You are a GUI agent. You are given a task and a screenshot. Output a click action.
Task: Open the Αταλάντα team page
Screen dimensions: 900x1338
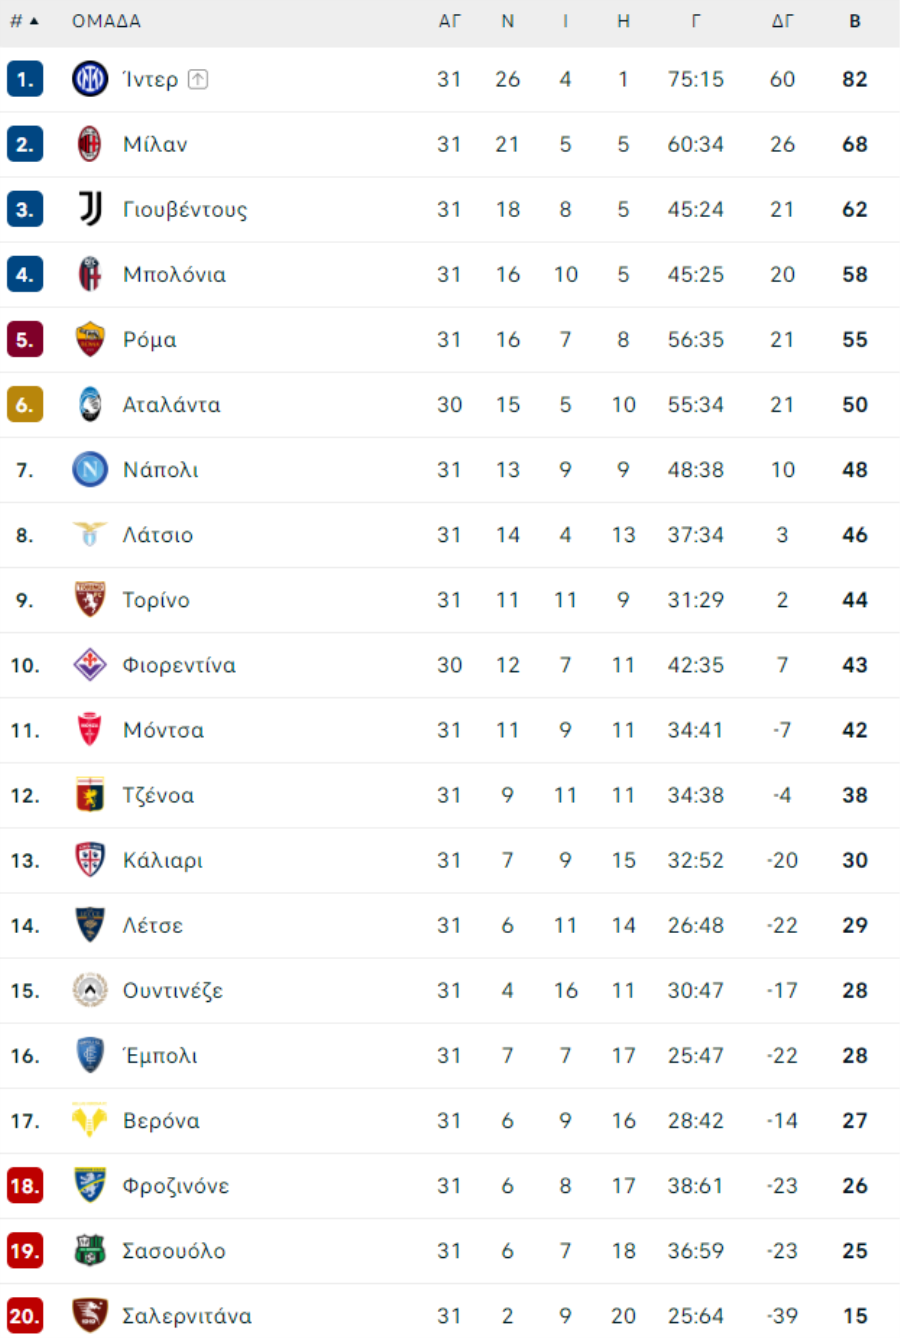[x=171, y=404]
